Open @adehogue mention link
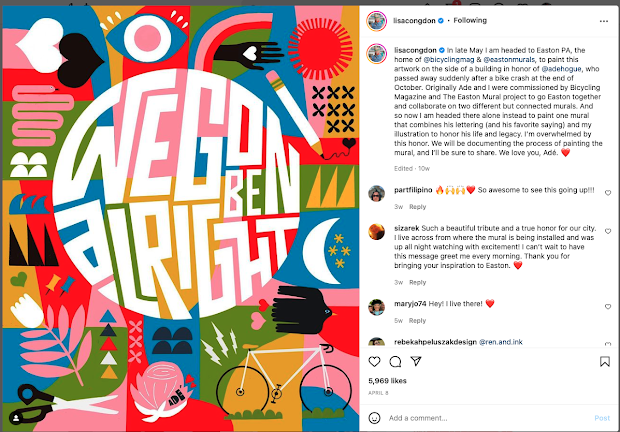 561,69
